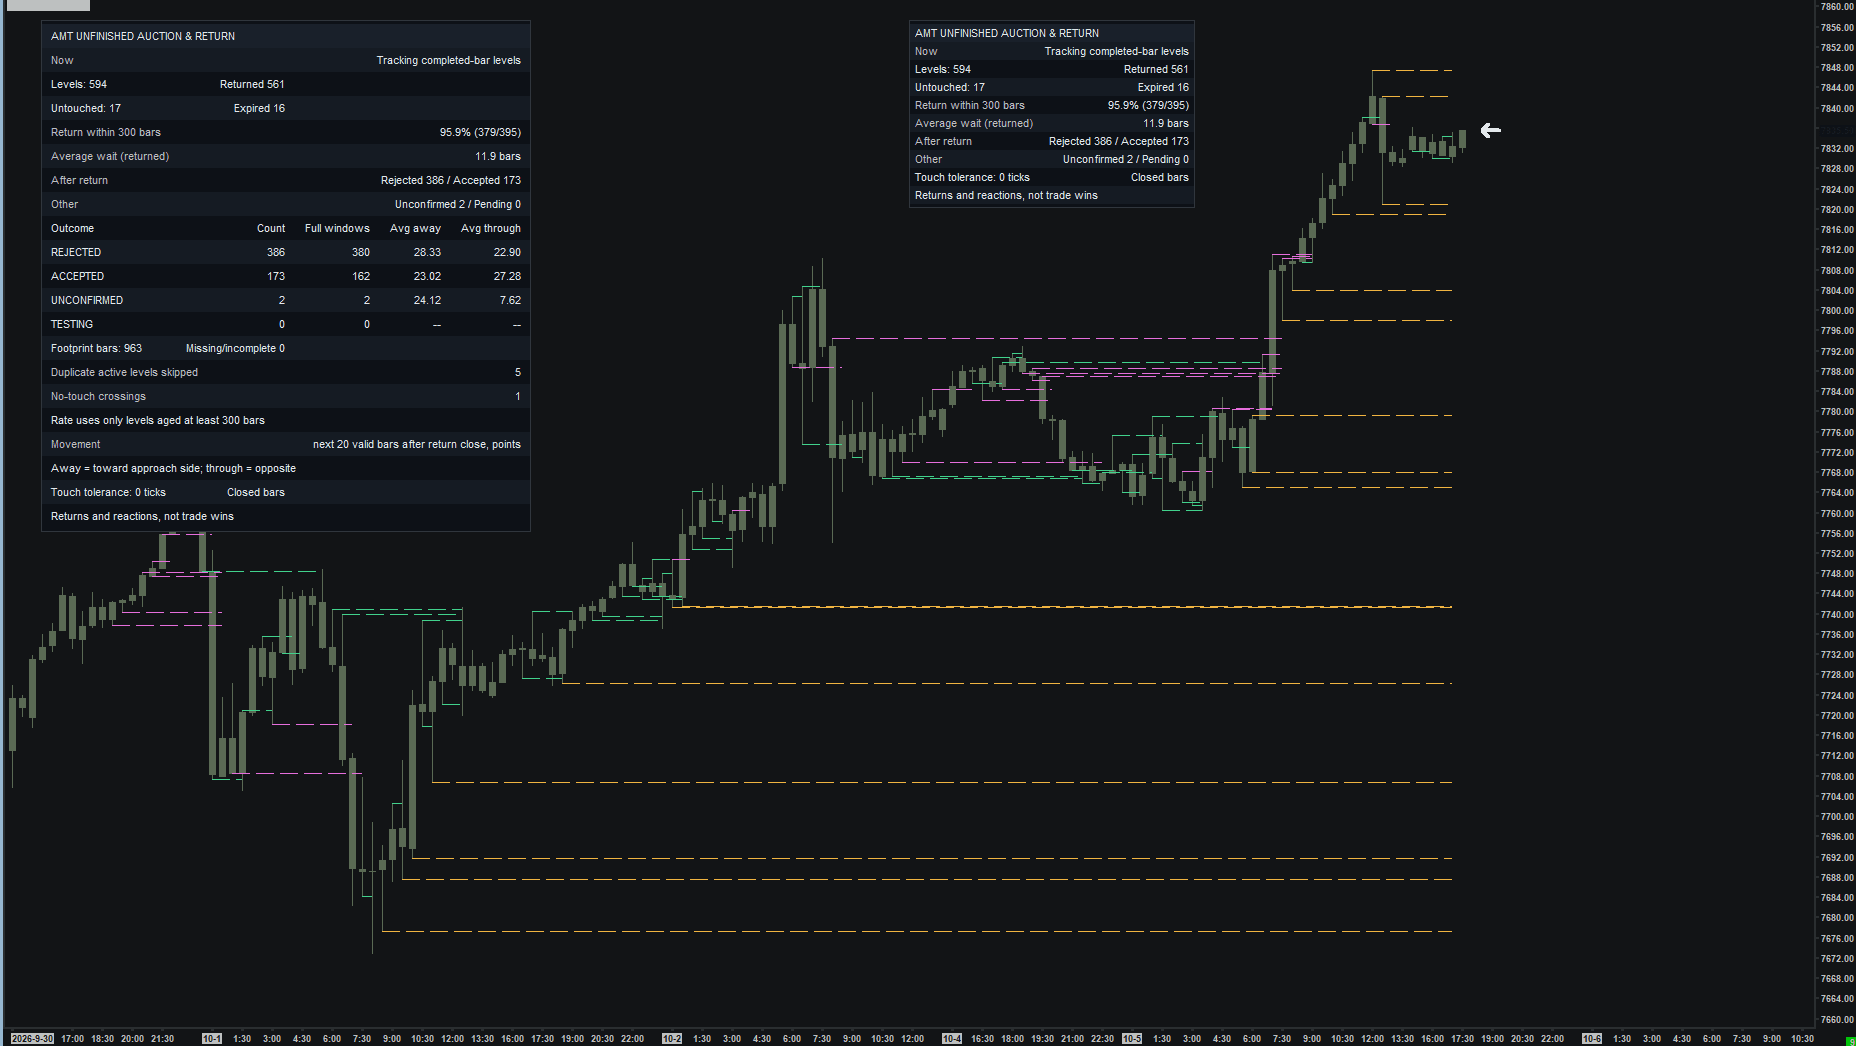Image resolution: width=1856 pixels, height=1046 pixels.
Task: Click the 7800.00 price label on the price axis
Action: [x=1837, y=310]
